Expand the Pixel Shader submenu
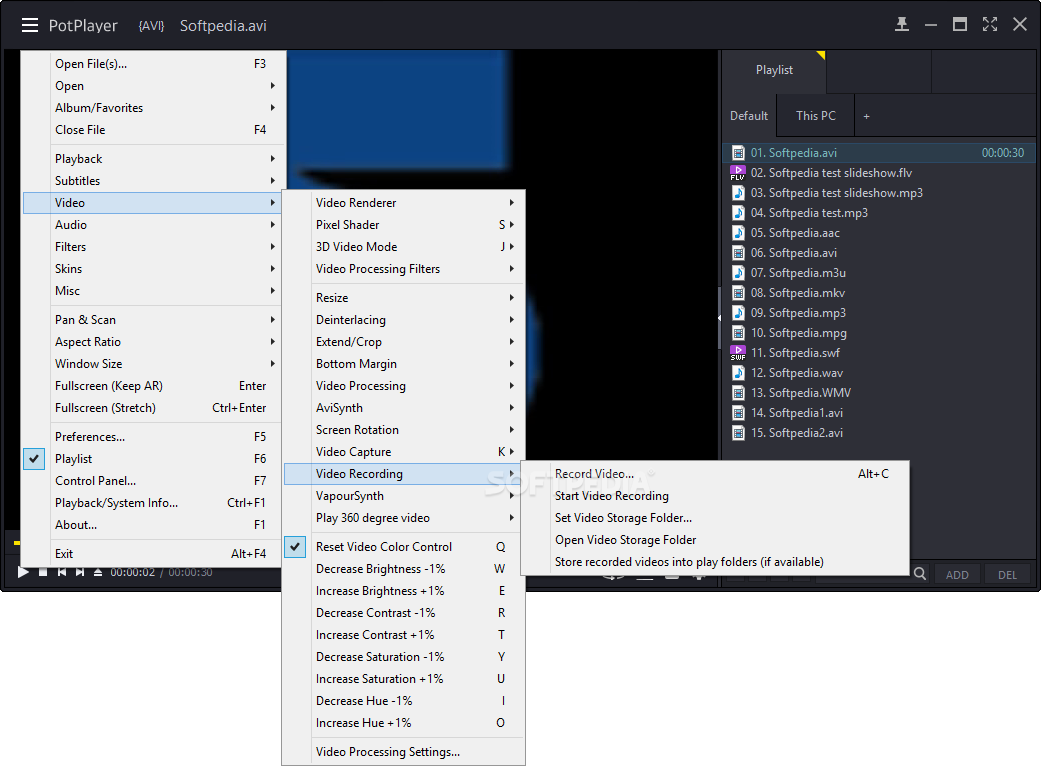1041x766 pixels. [x=404, y=224]
